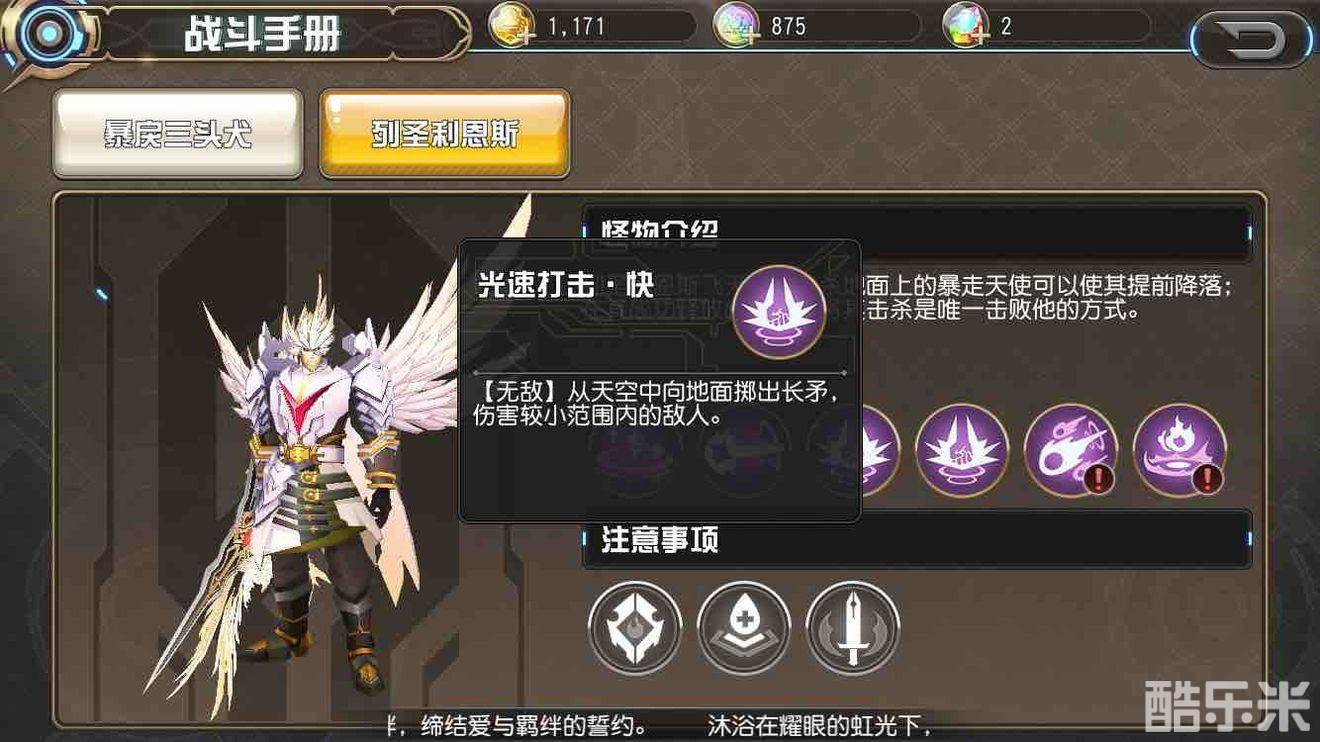Add gold via the coin plus icon
The height and width of the screenshot is (742, 1320).
coord(511,27)
